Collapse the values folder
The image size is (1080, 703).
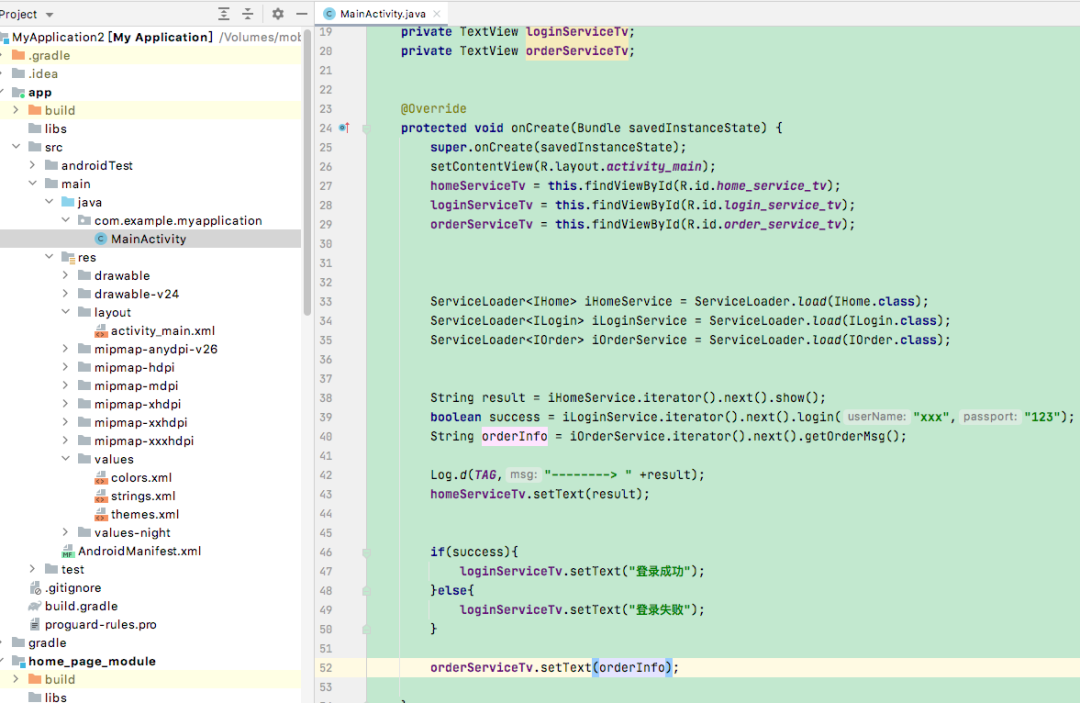[x=65, y=459]
